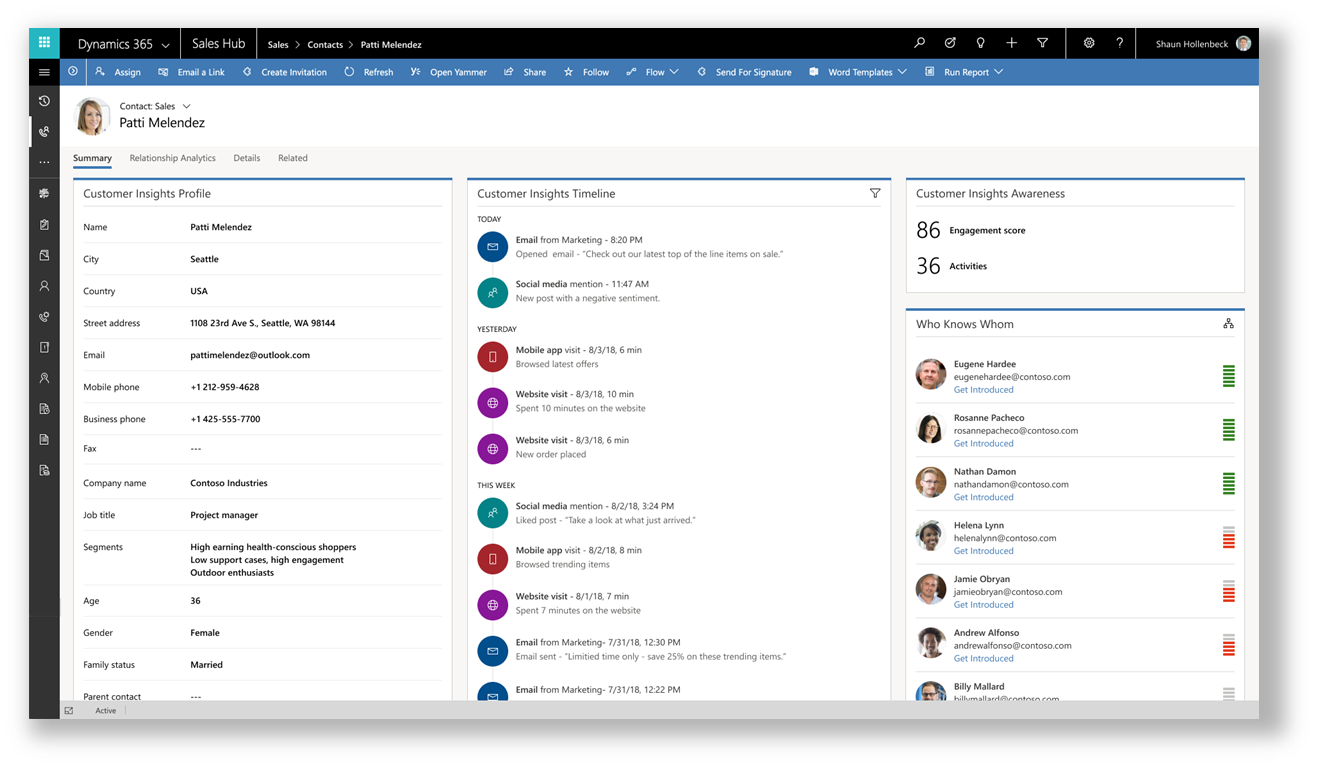The image size is (1317, 767).
Task: Click the plus quick create icon
Action: coord(1011,43)
